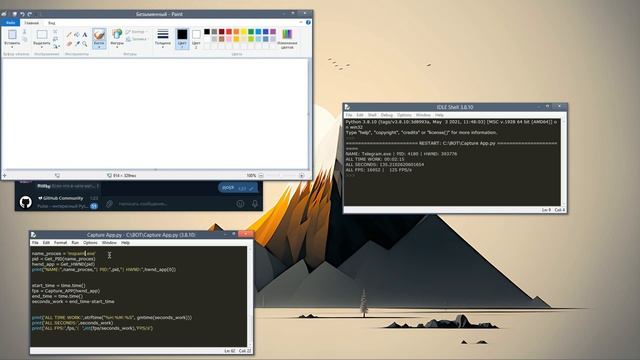Click the IDLE Shell vertical scrollbar

tap(564, 162)
